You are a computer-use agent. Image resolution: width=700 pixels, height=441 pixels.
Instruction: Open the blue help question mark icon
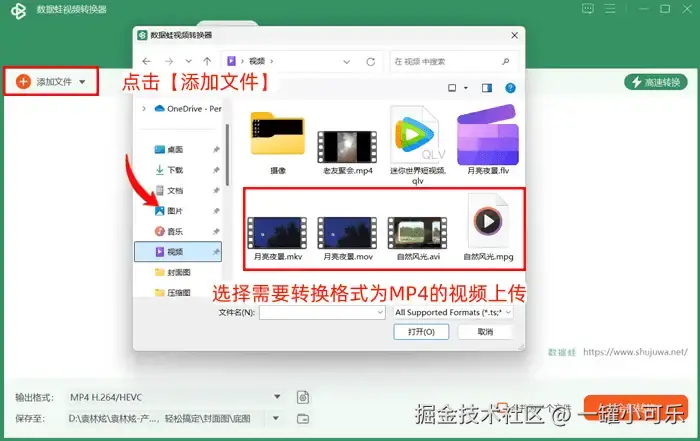[x=510, y=88]
